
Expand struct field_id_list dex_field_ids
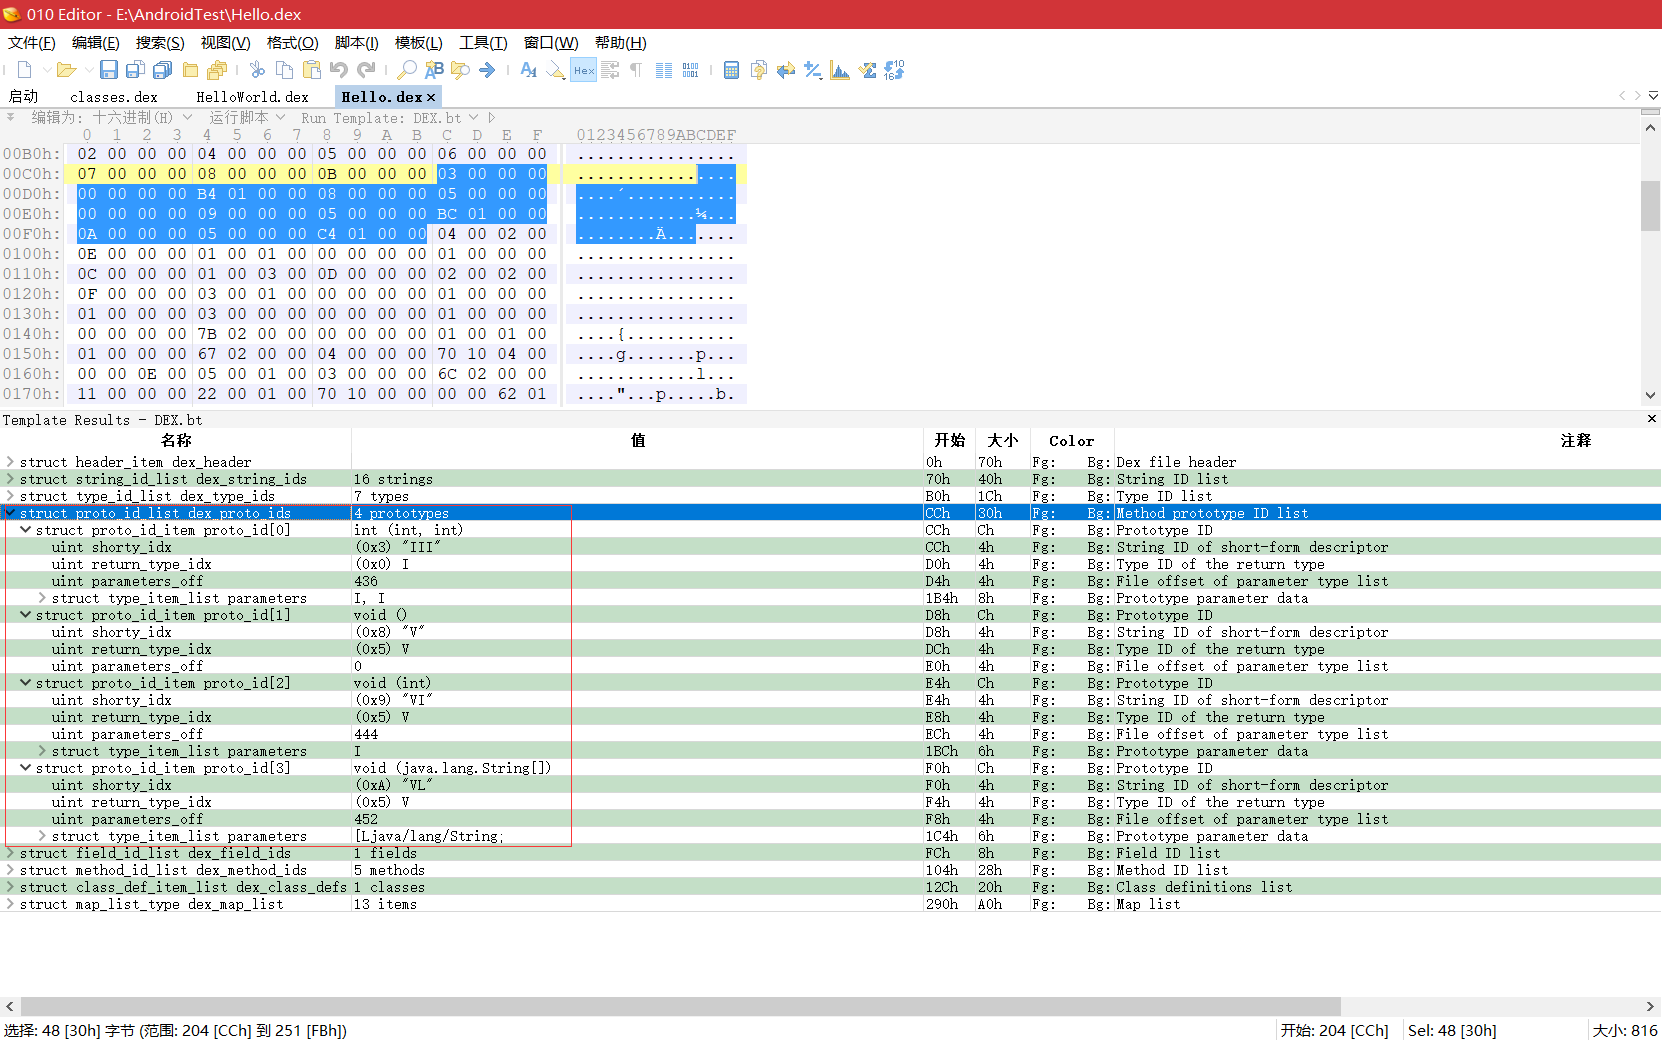(10, 853)
